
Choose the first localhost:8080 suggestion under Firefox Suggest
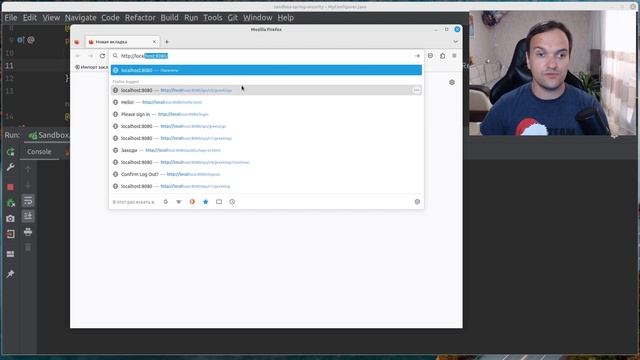click(266, 90)
